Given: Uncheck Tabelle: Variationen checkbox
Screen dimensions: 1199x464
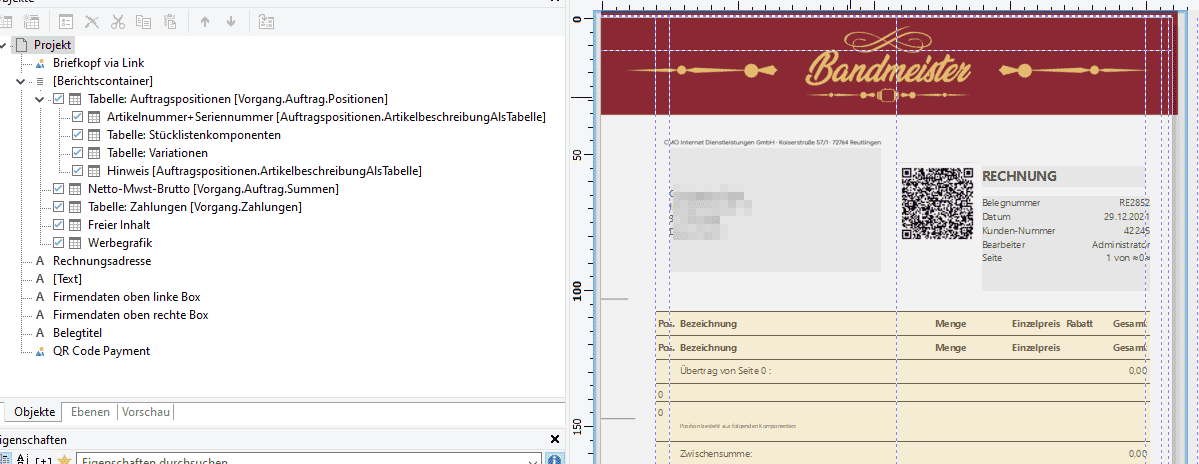Looking at the screenshot, I should pos(78,153).
